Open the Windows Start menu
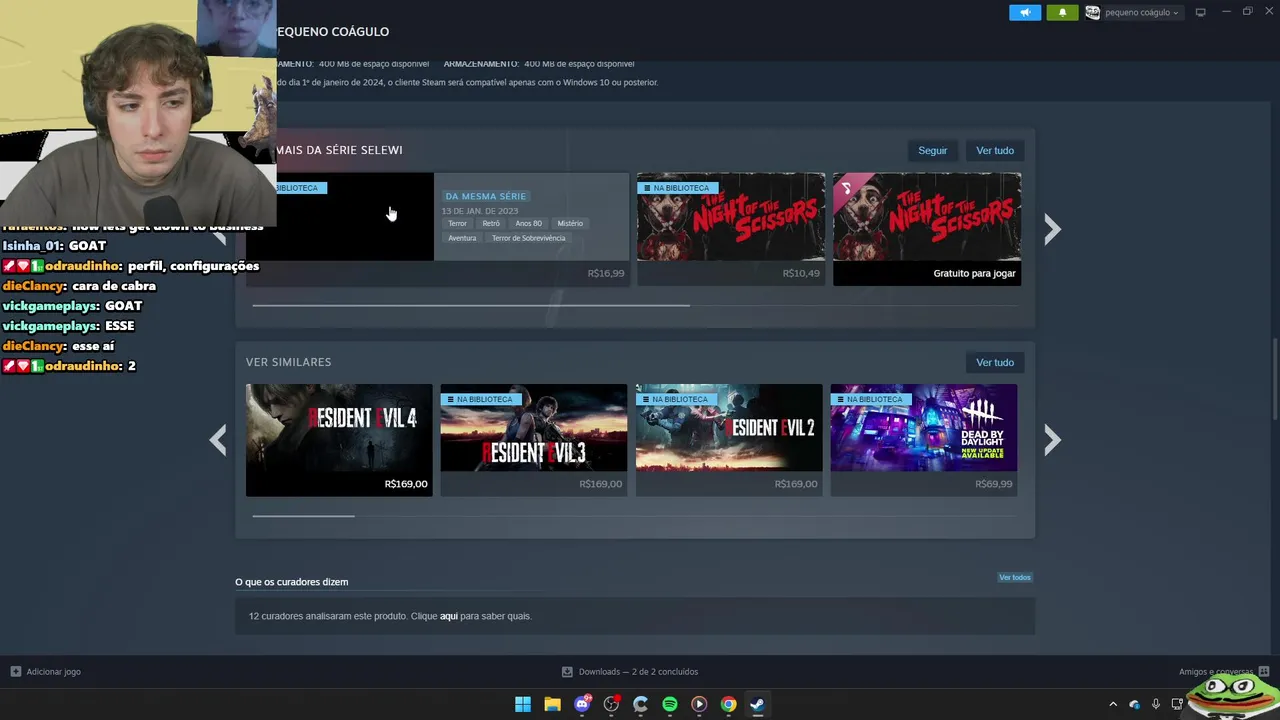1280x720 pixels. 523,704
